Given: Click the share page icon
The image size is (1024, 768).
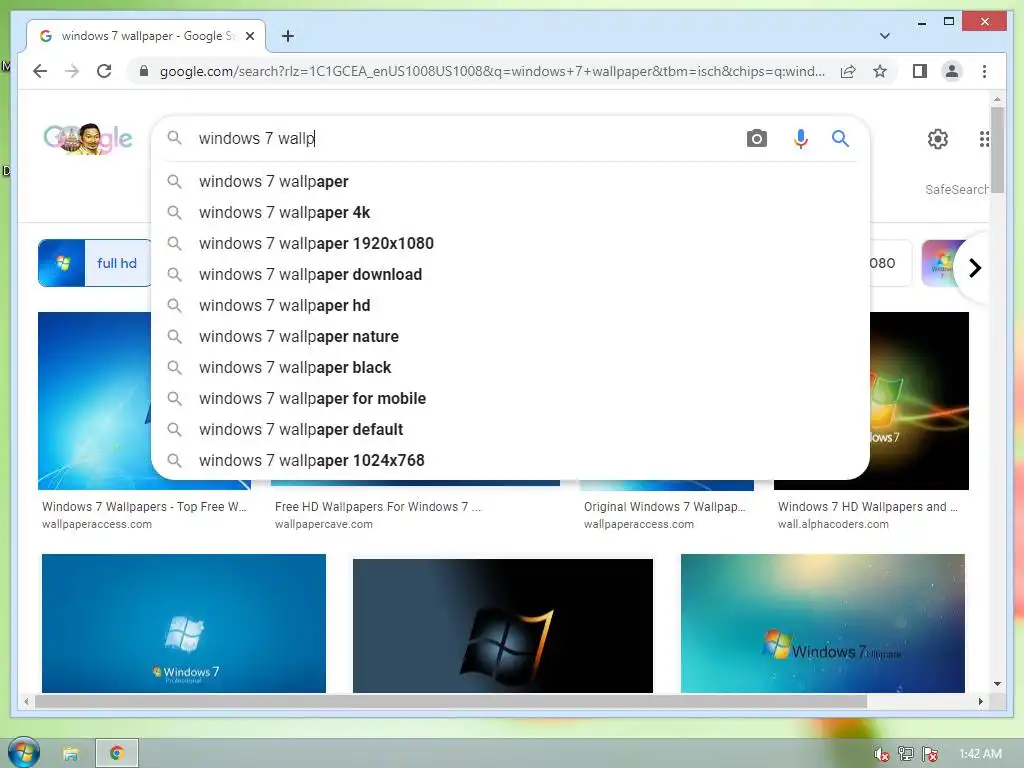Looking at the screenshot, I should pyautogui.click(x=848, y=71).
